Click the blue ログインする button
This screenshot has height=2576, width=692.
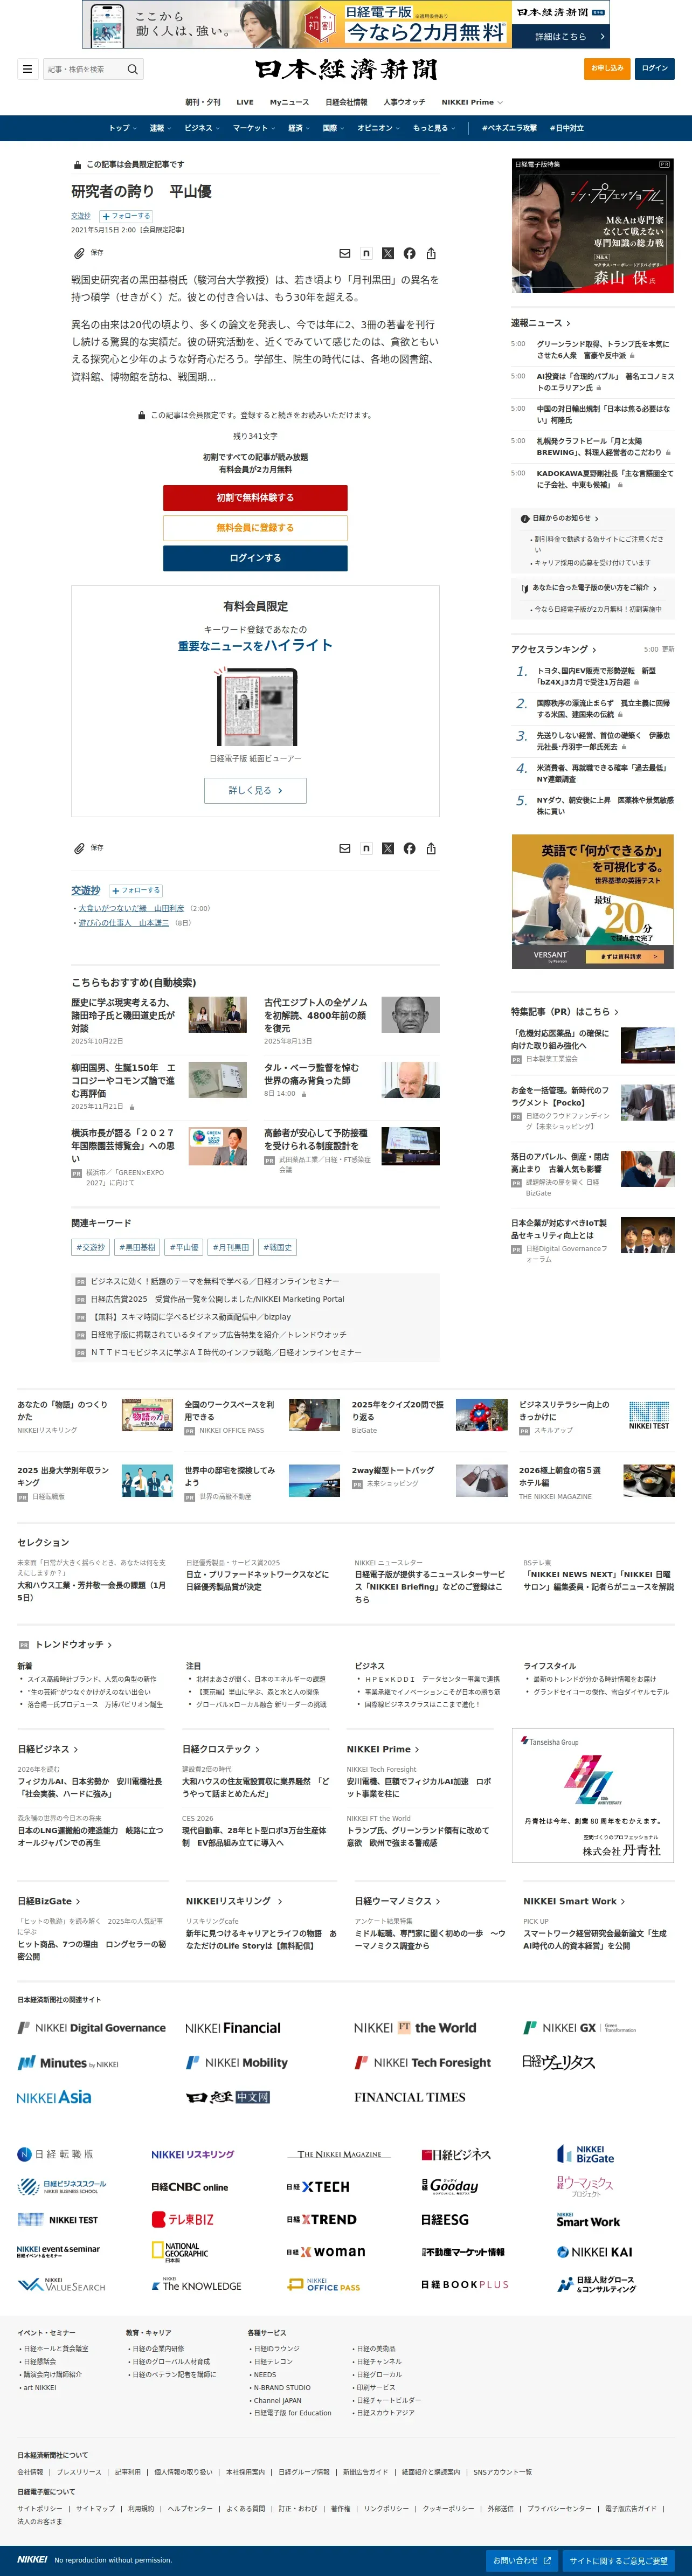[x=255, y=558]
